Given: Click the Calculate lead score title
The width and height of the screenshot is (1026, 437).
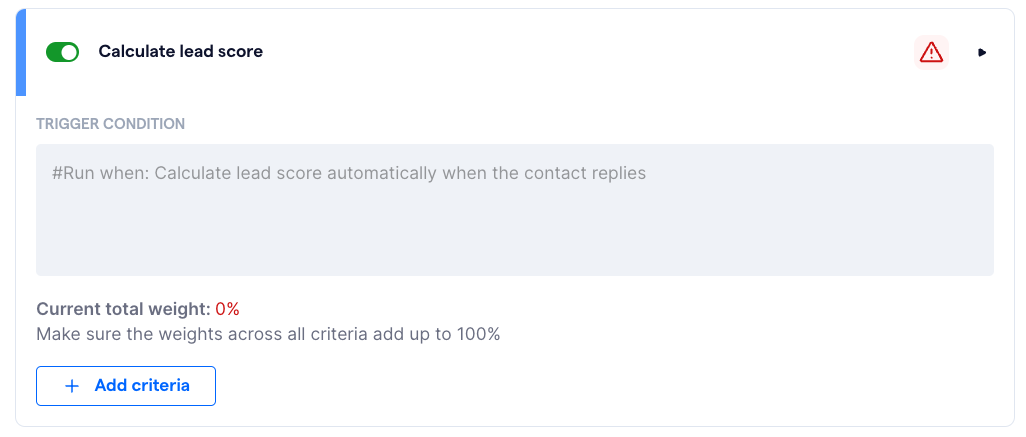Looking at the screenshot, I should click(x=181, y=52).
